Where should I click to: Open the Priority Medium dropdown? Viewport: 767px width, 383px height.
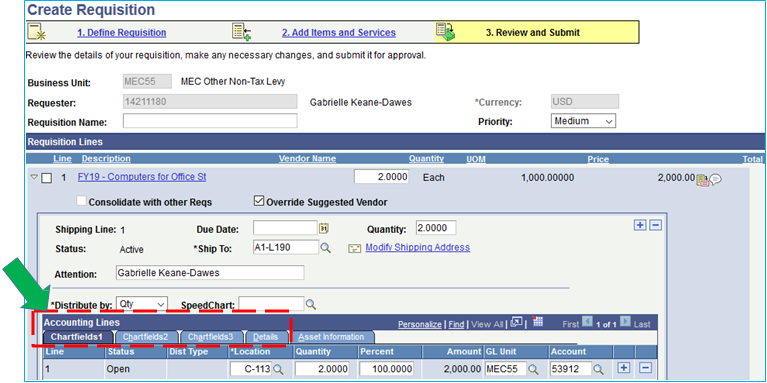tap(583, 121)
